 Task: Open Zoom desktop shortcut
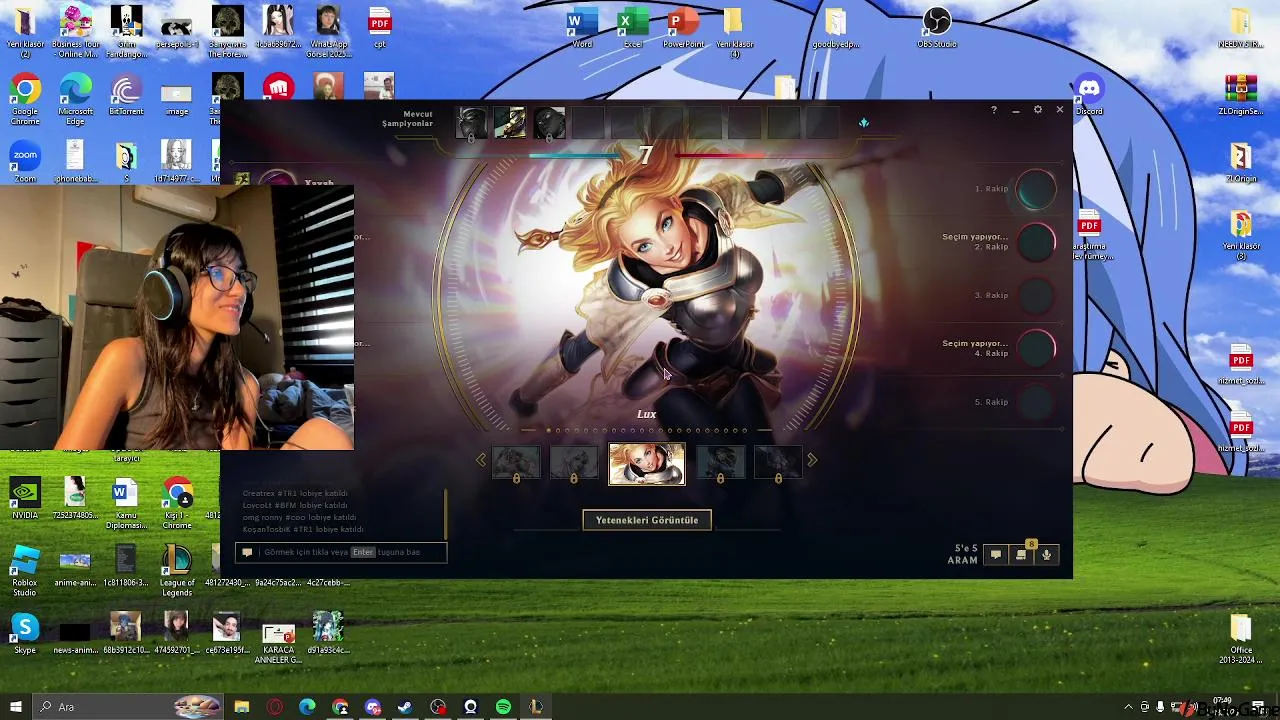[25, 163]
